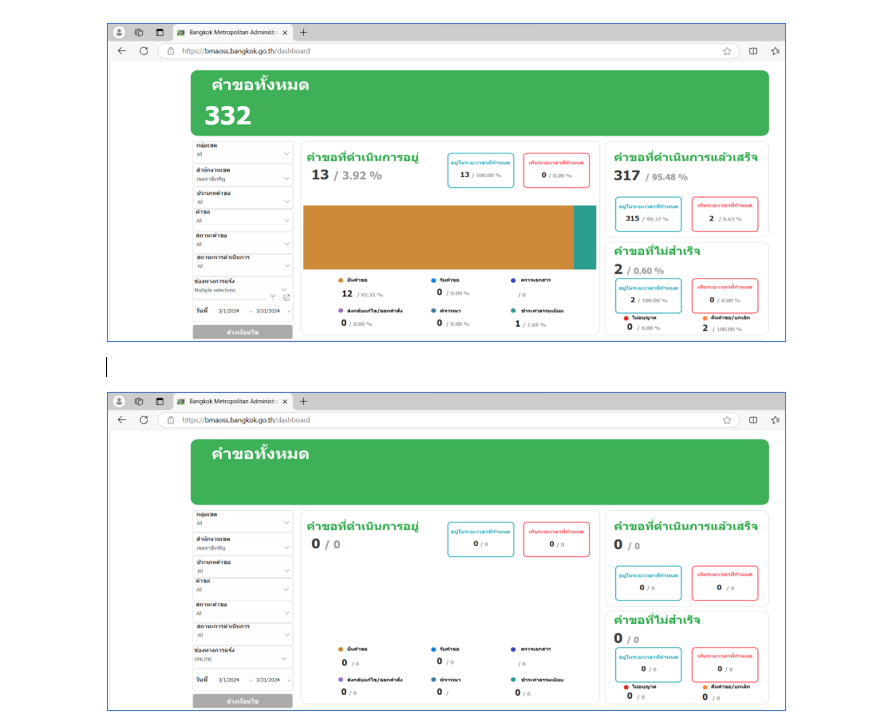The width and height of the screenshot is (888, 725).
Task: Click the new tab plus icon in the lower browser
Action: point(304,402)
